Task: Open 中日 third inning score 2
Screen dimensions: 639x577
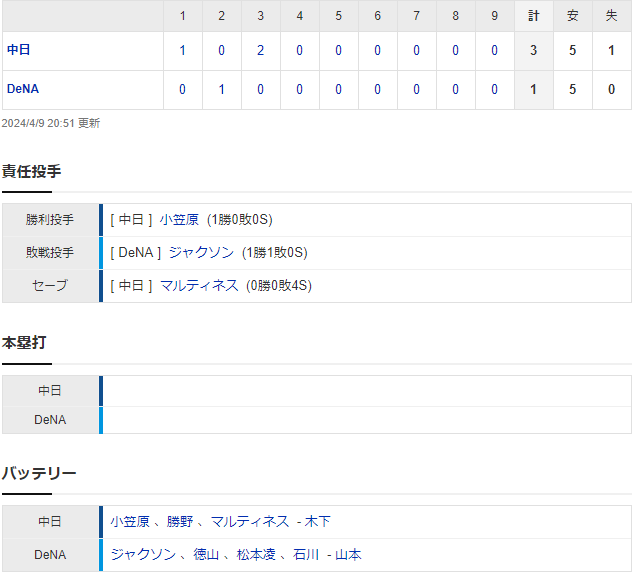Action: (x=260, y=51)
